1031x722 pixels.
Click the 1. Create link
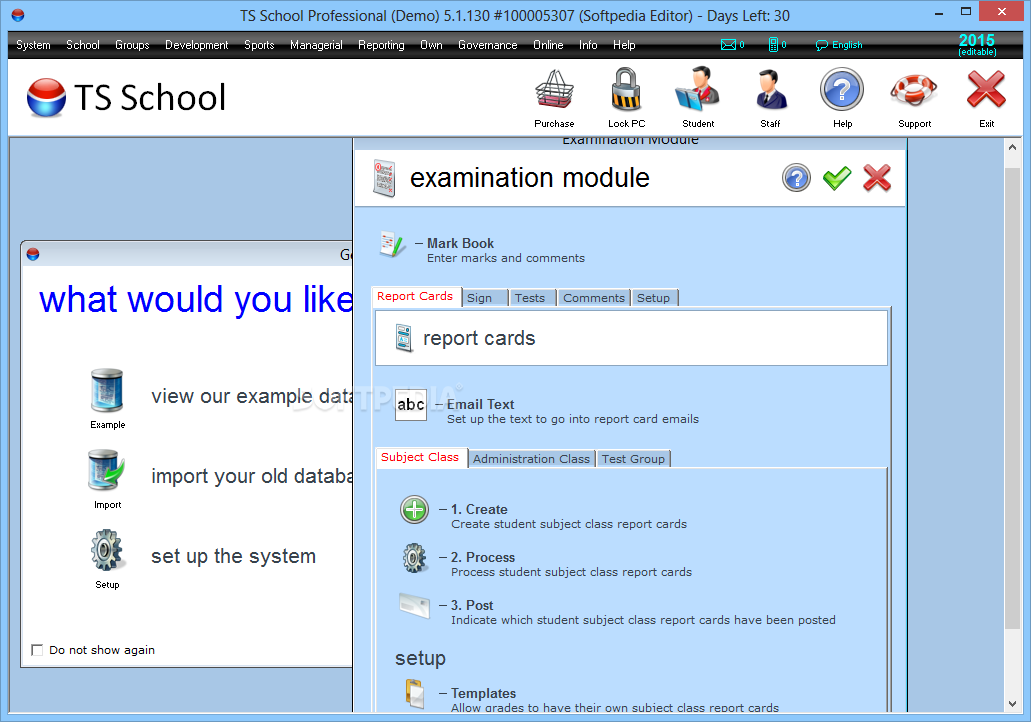(479, 510)
